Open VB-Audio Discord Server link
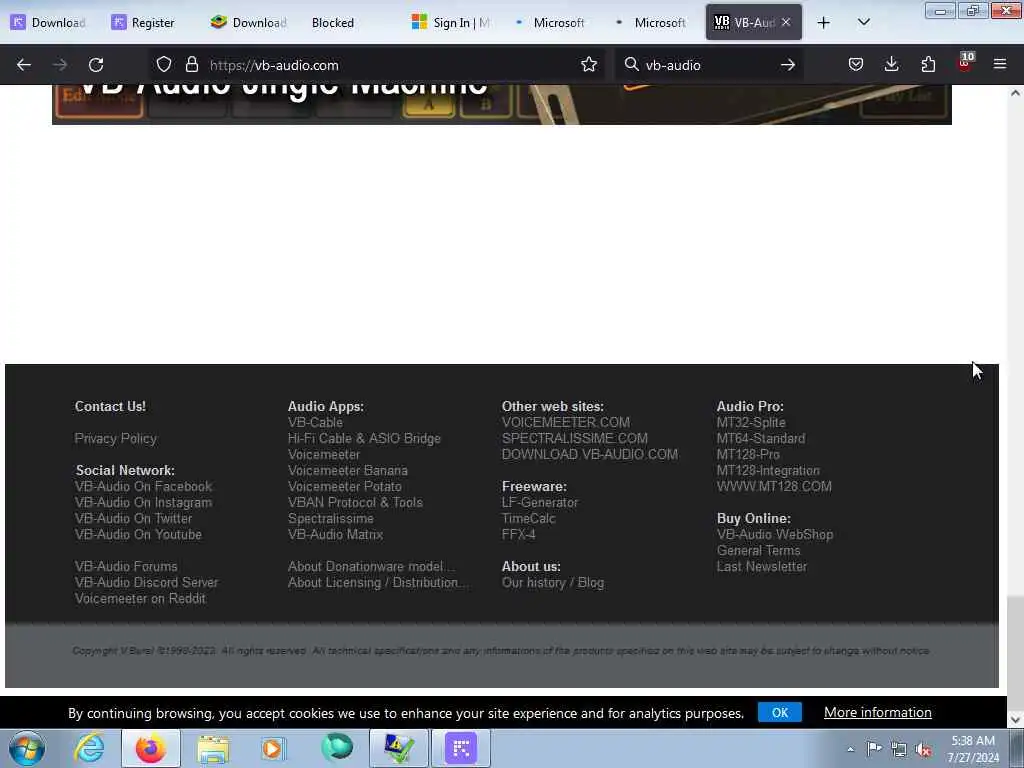 pyautogui.click(x=146, y=583)
